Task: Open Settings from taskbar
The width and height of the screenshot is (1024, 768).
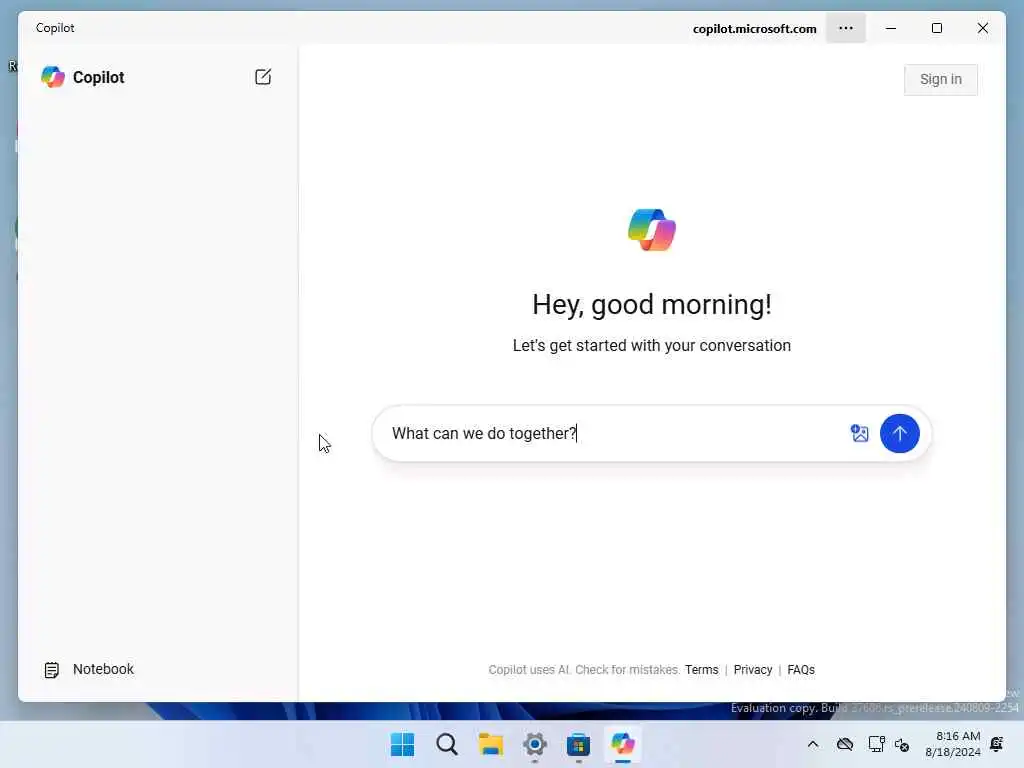Action: tap(534, 744)
